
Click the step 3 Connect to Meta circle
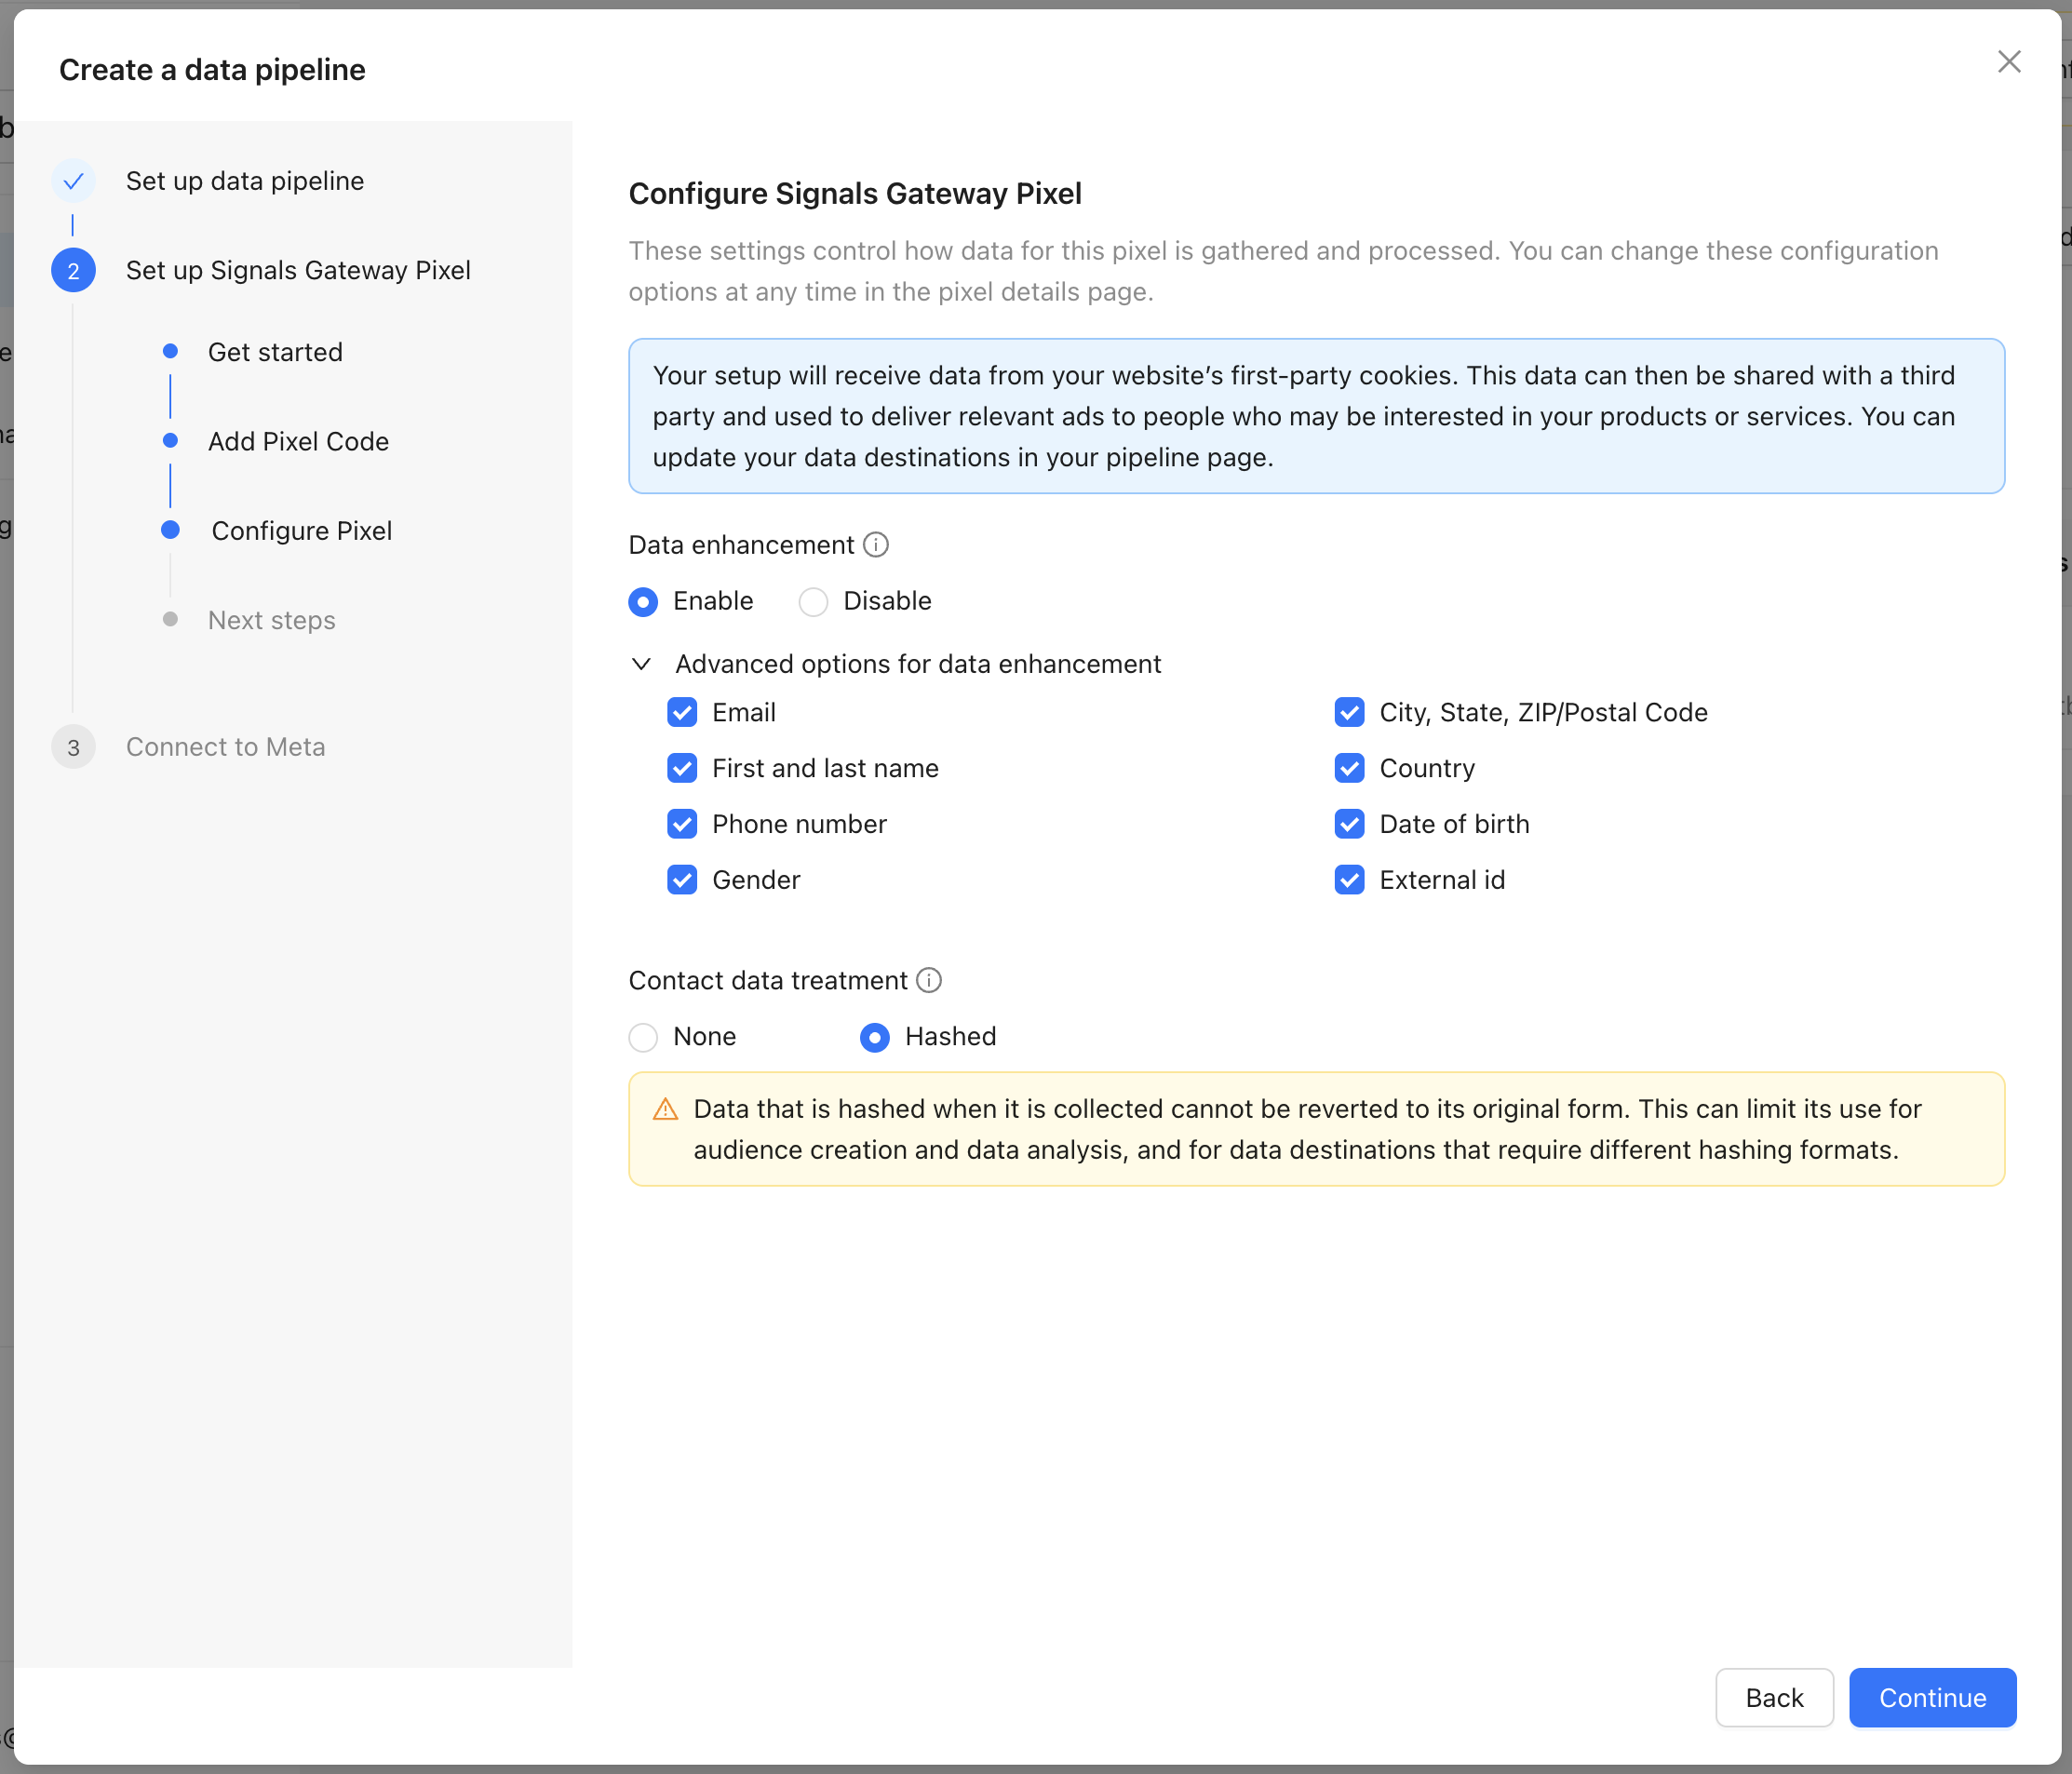click(x=73, y=747)
